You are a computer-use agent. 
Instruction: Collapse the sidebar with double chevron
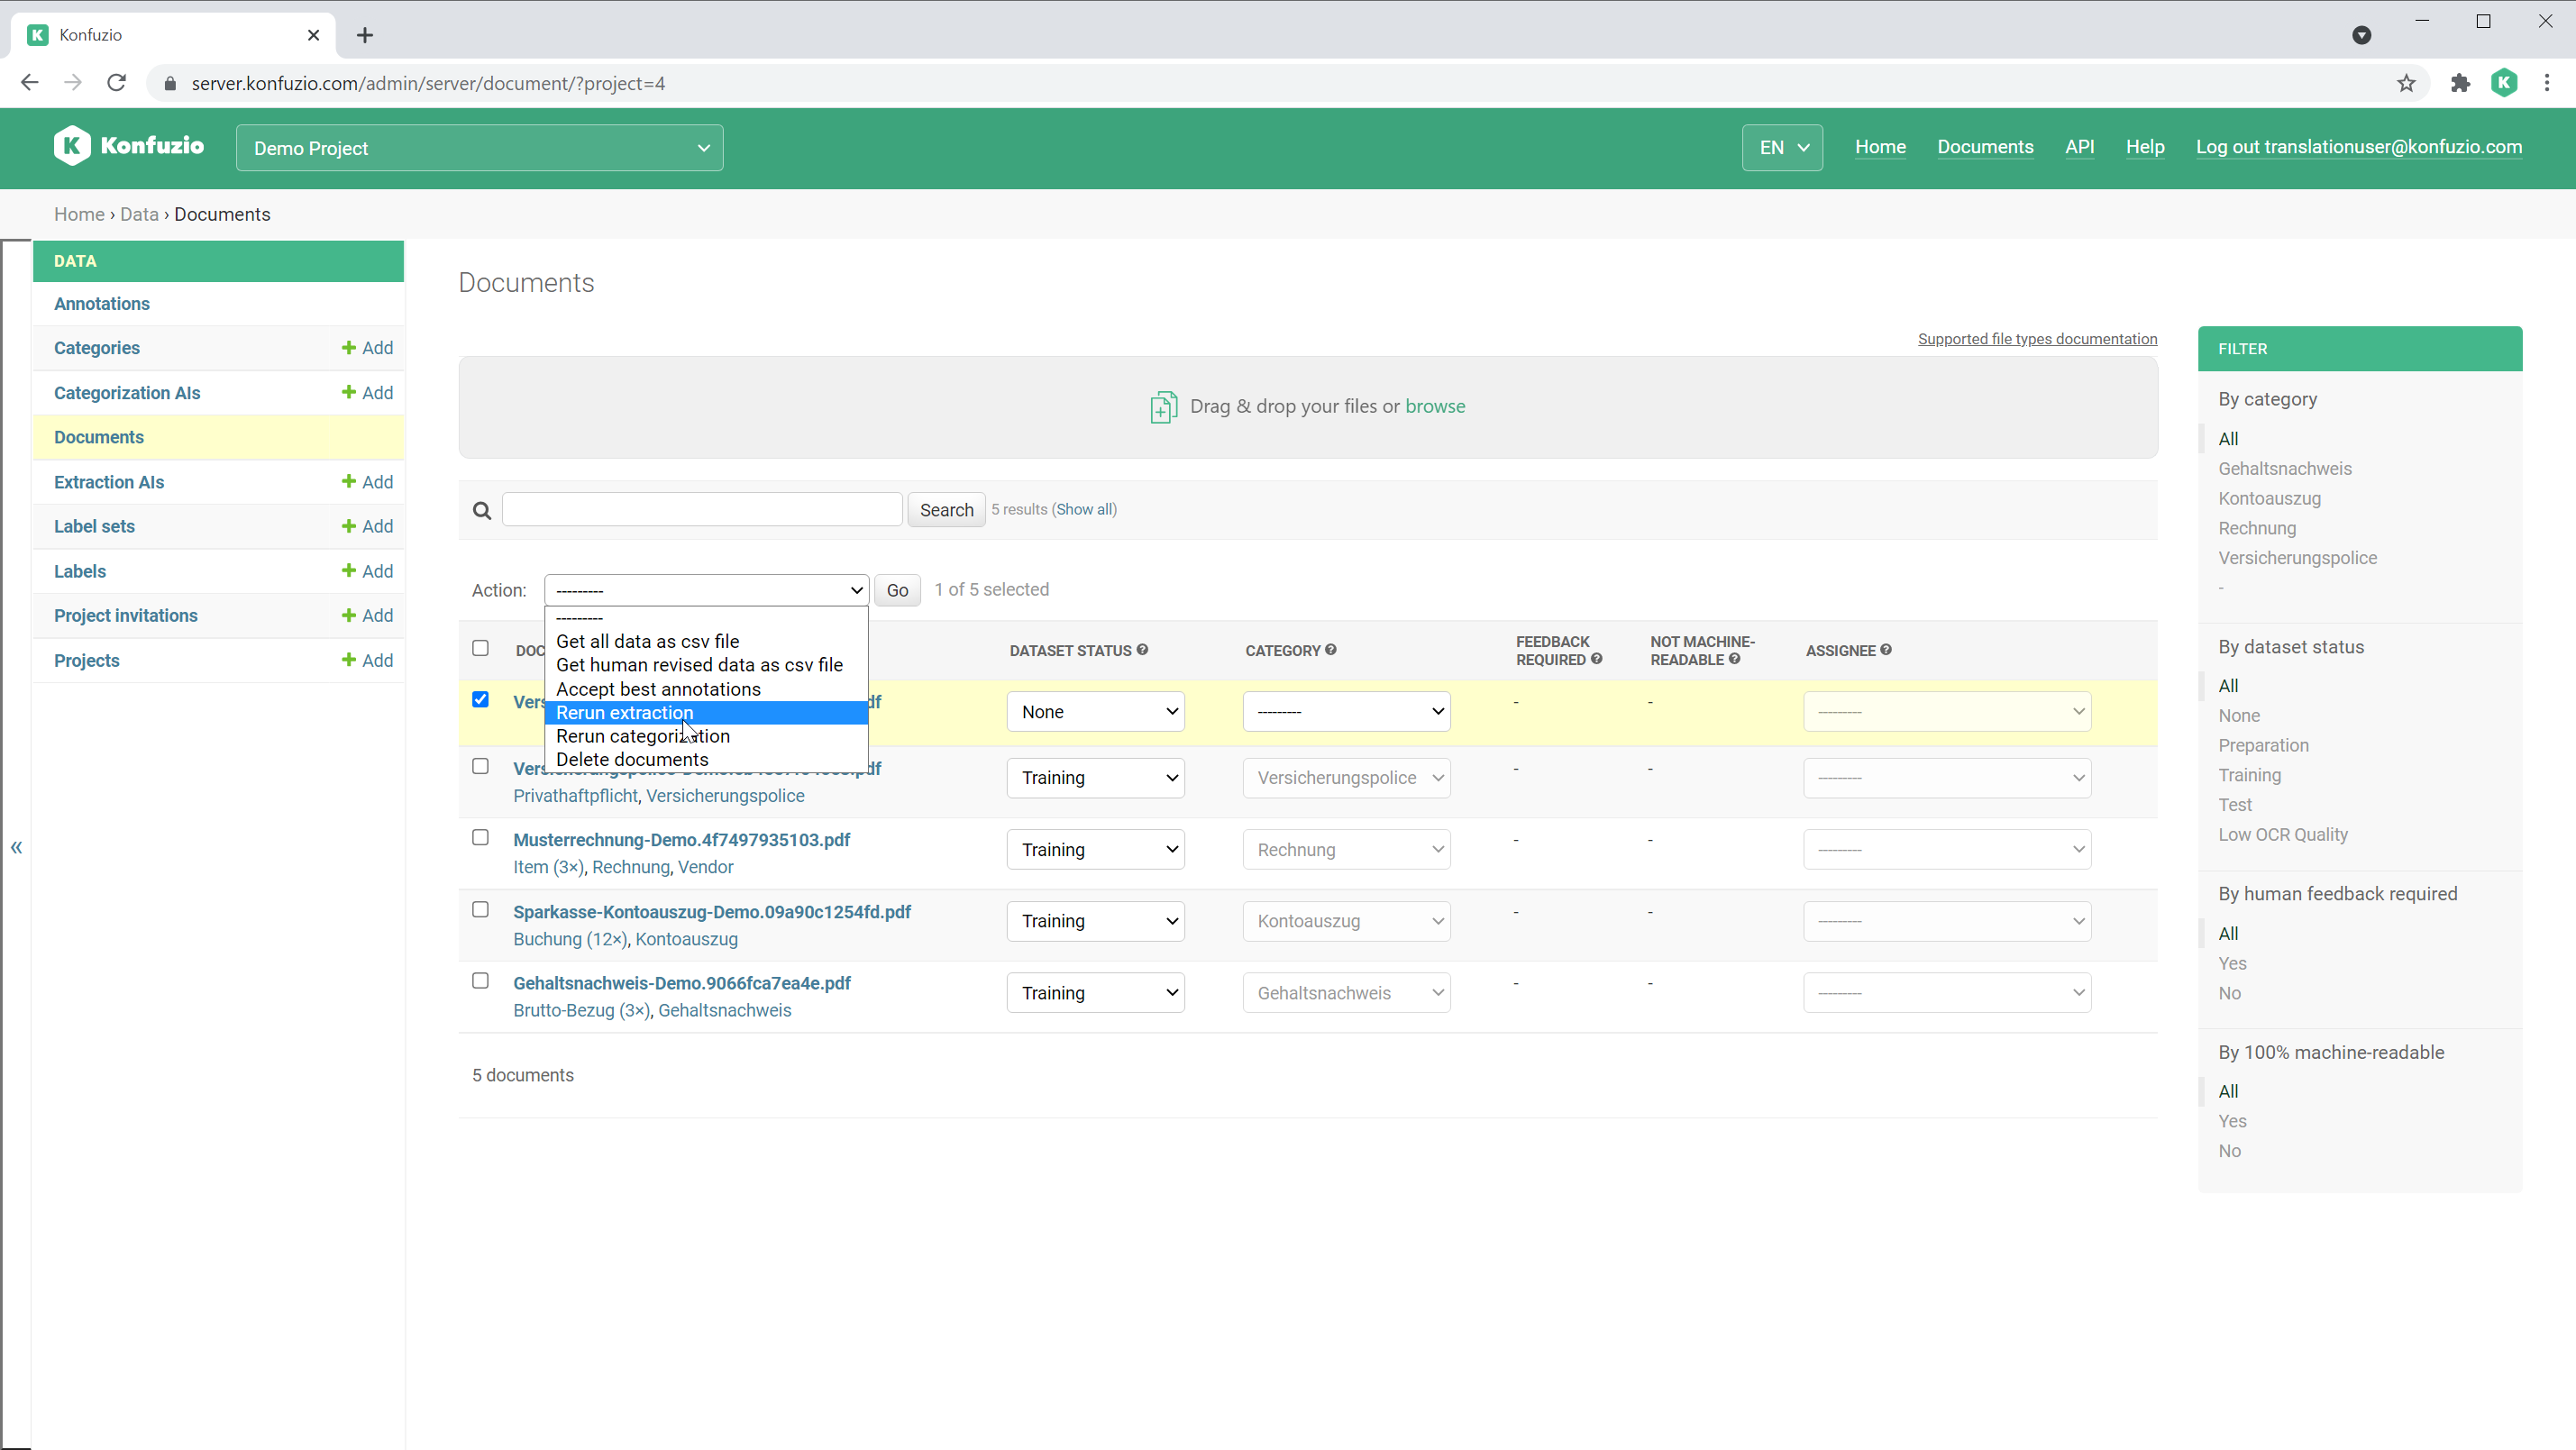pos(16,848)
